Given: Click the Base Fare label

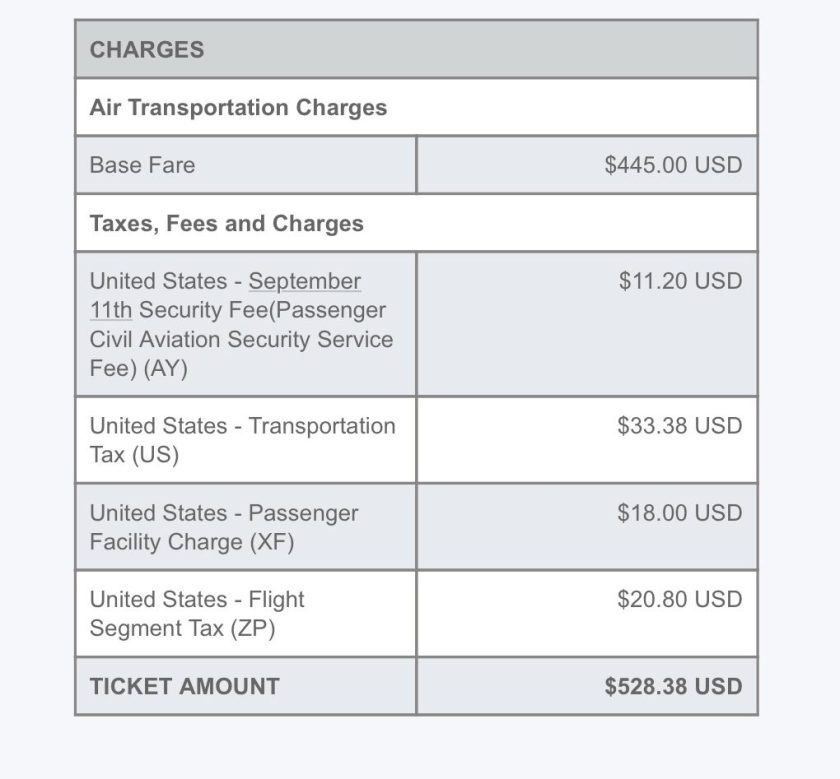Looking at the screenshot, I should pos(142,165).
